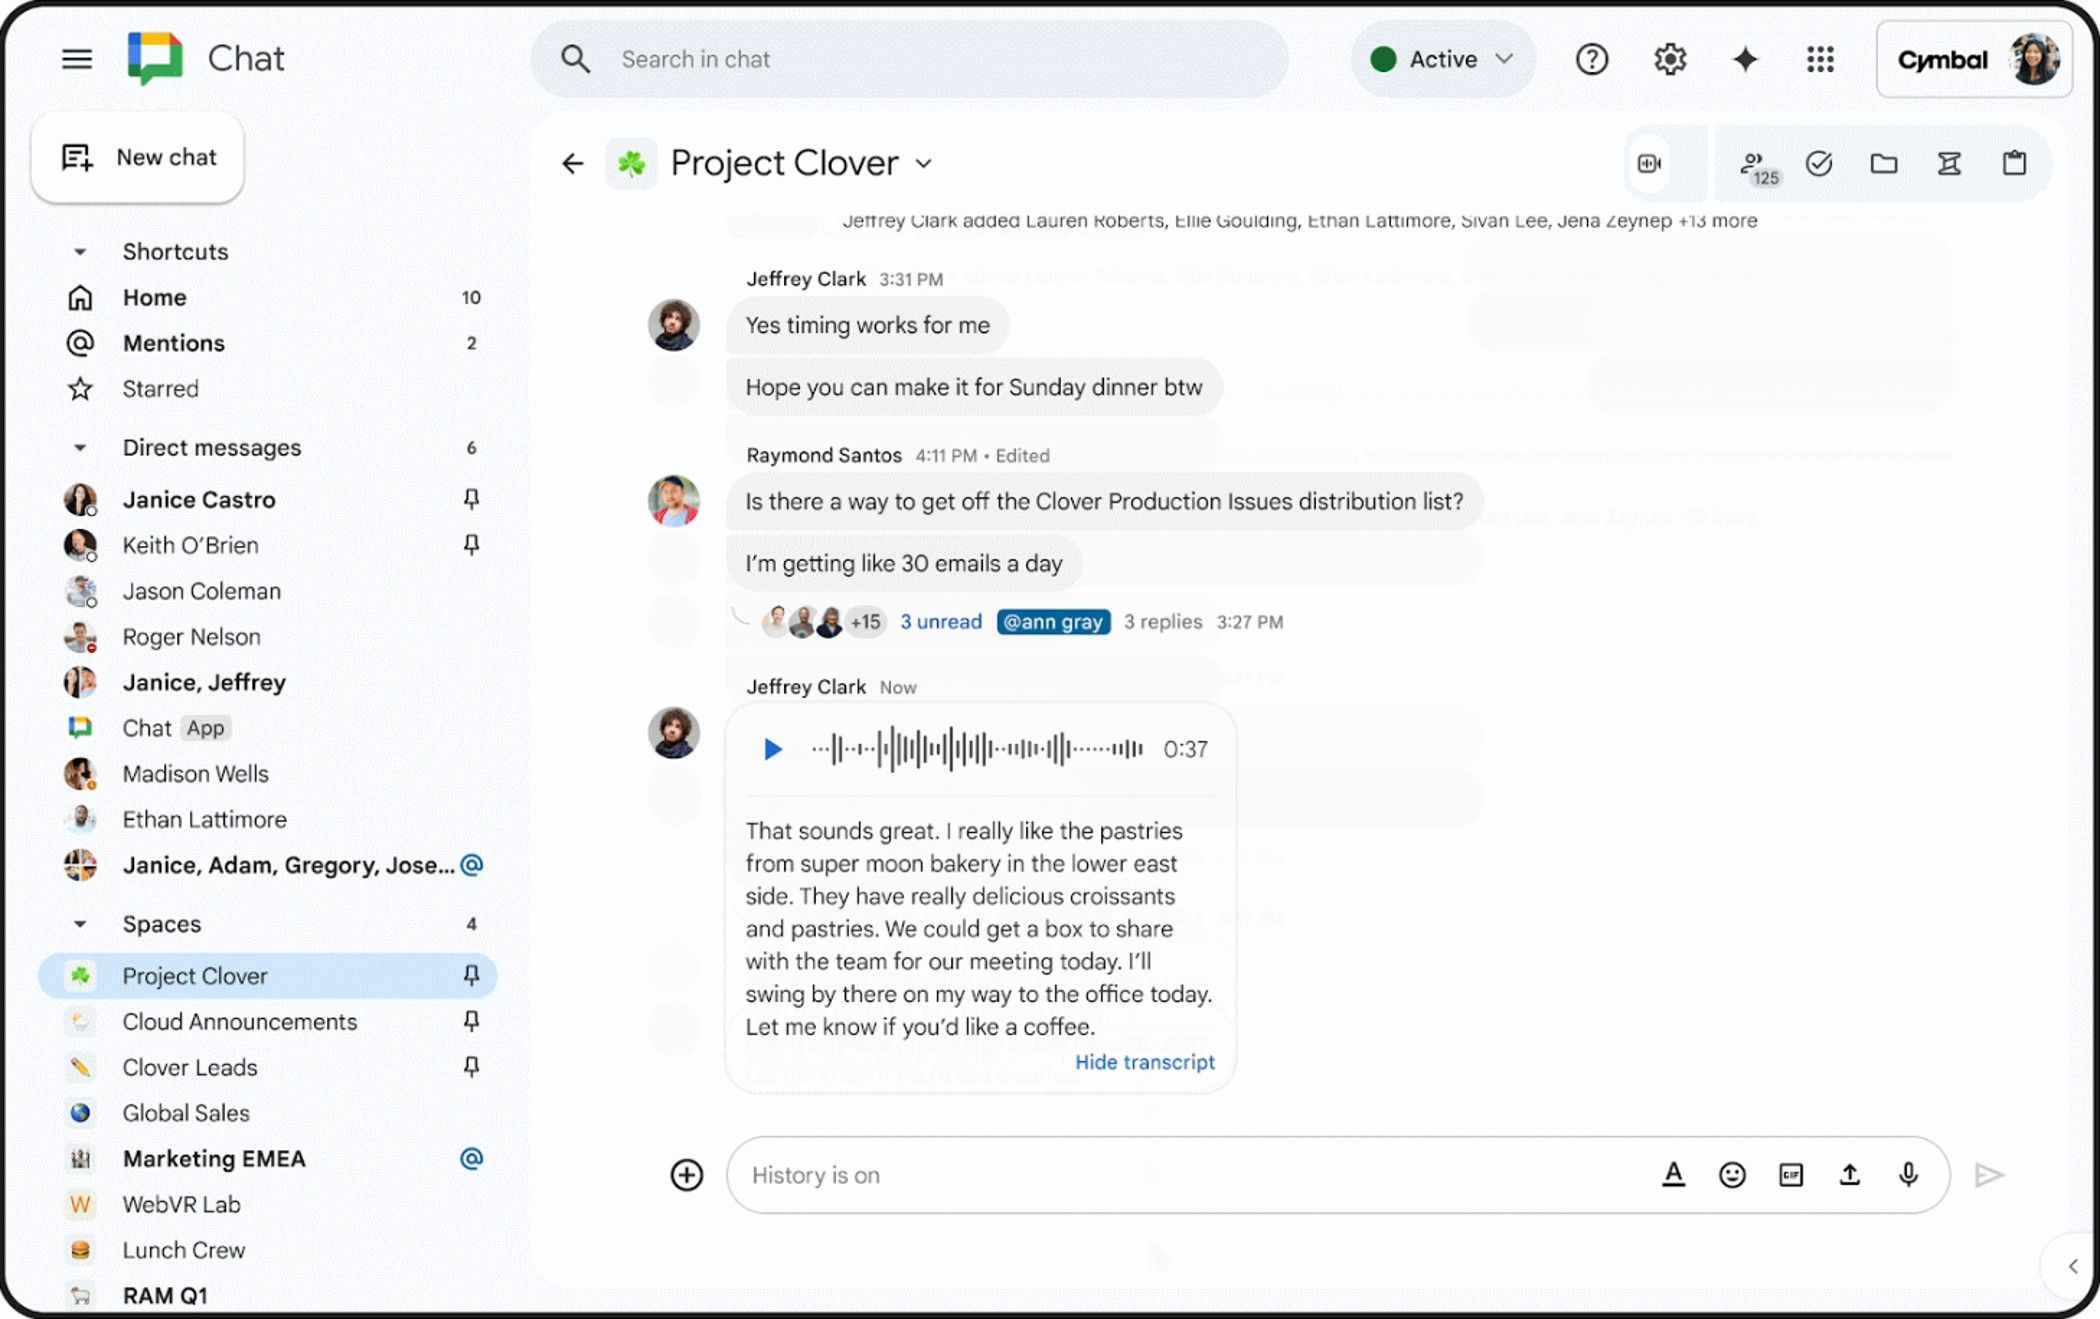The image size is (2100, 1319).
Task: Hide transcript for voice message
Action: [1144, 1061]
